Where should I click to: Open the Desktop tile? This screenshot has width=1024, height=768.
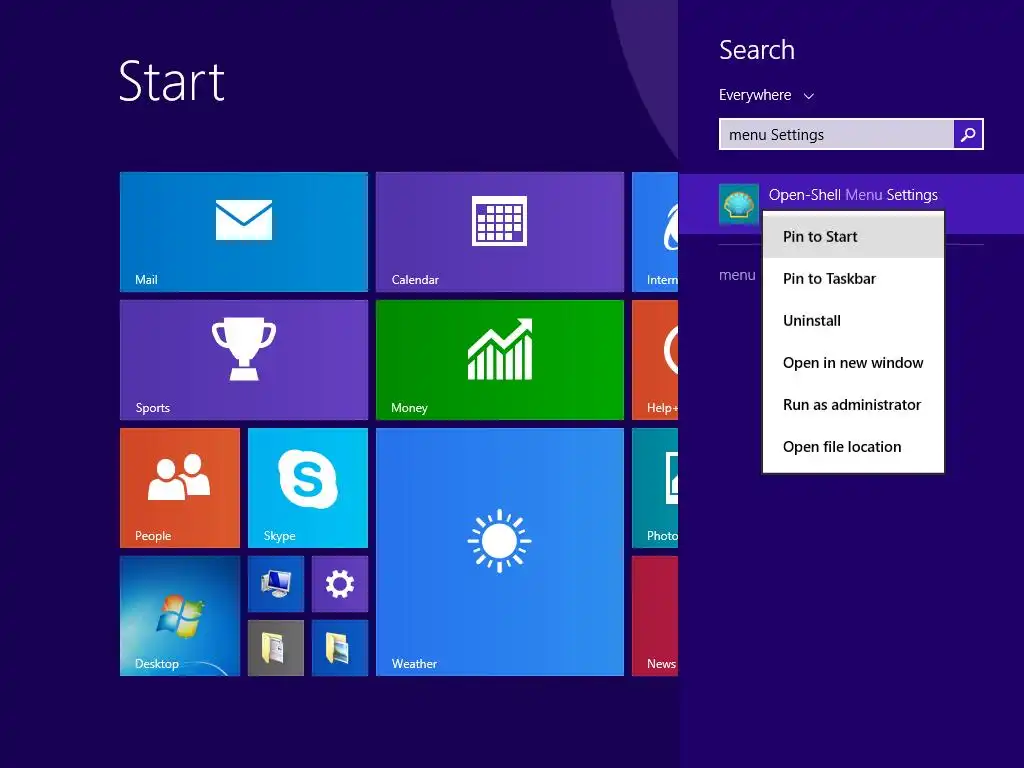coord(180,616)
